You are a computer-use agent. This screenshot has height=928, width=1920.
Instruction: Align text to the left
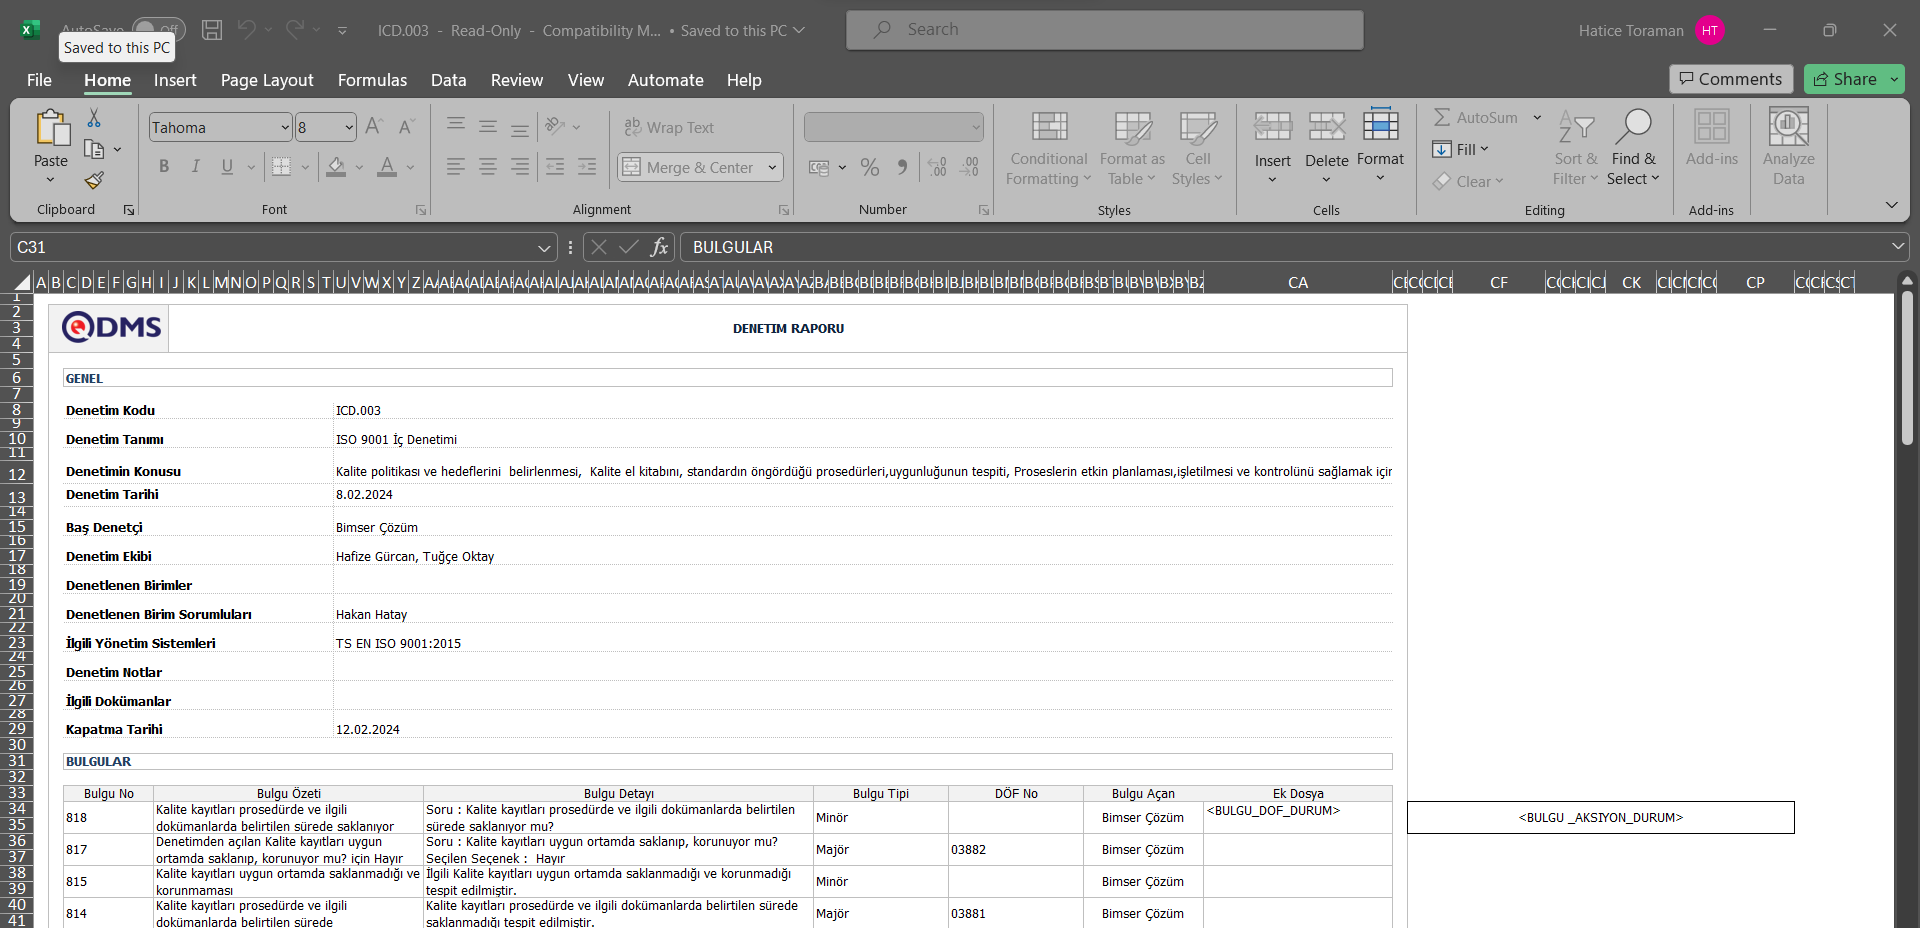tap(456, 167)
